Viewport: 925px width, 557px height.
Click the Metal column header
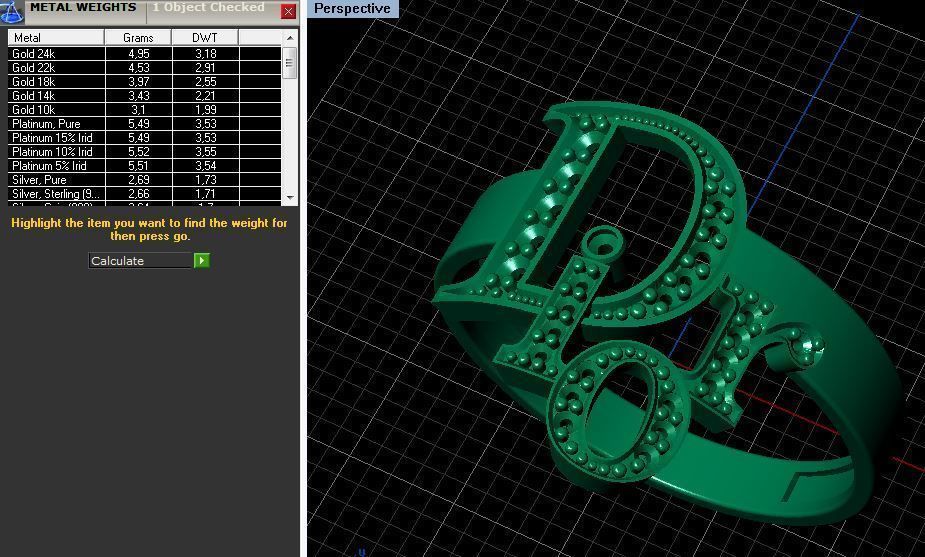(56, 38)
